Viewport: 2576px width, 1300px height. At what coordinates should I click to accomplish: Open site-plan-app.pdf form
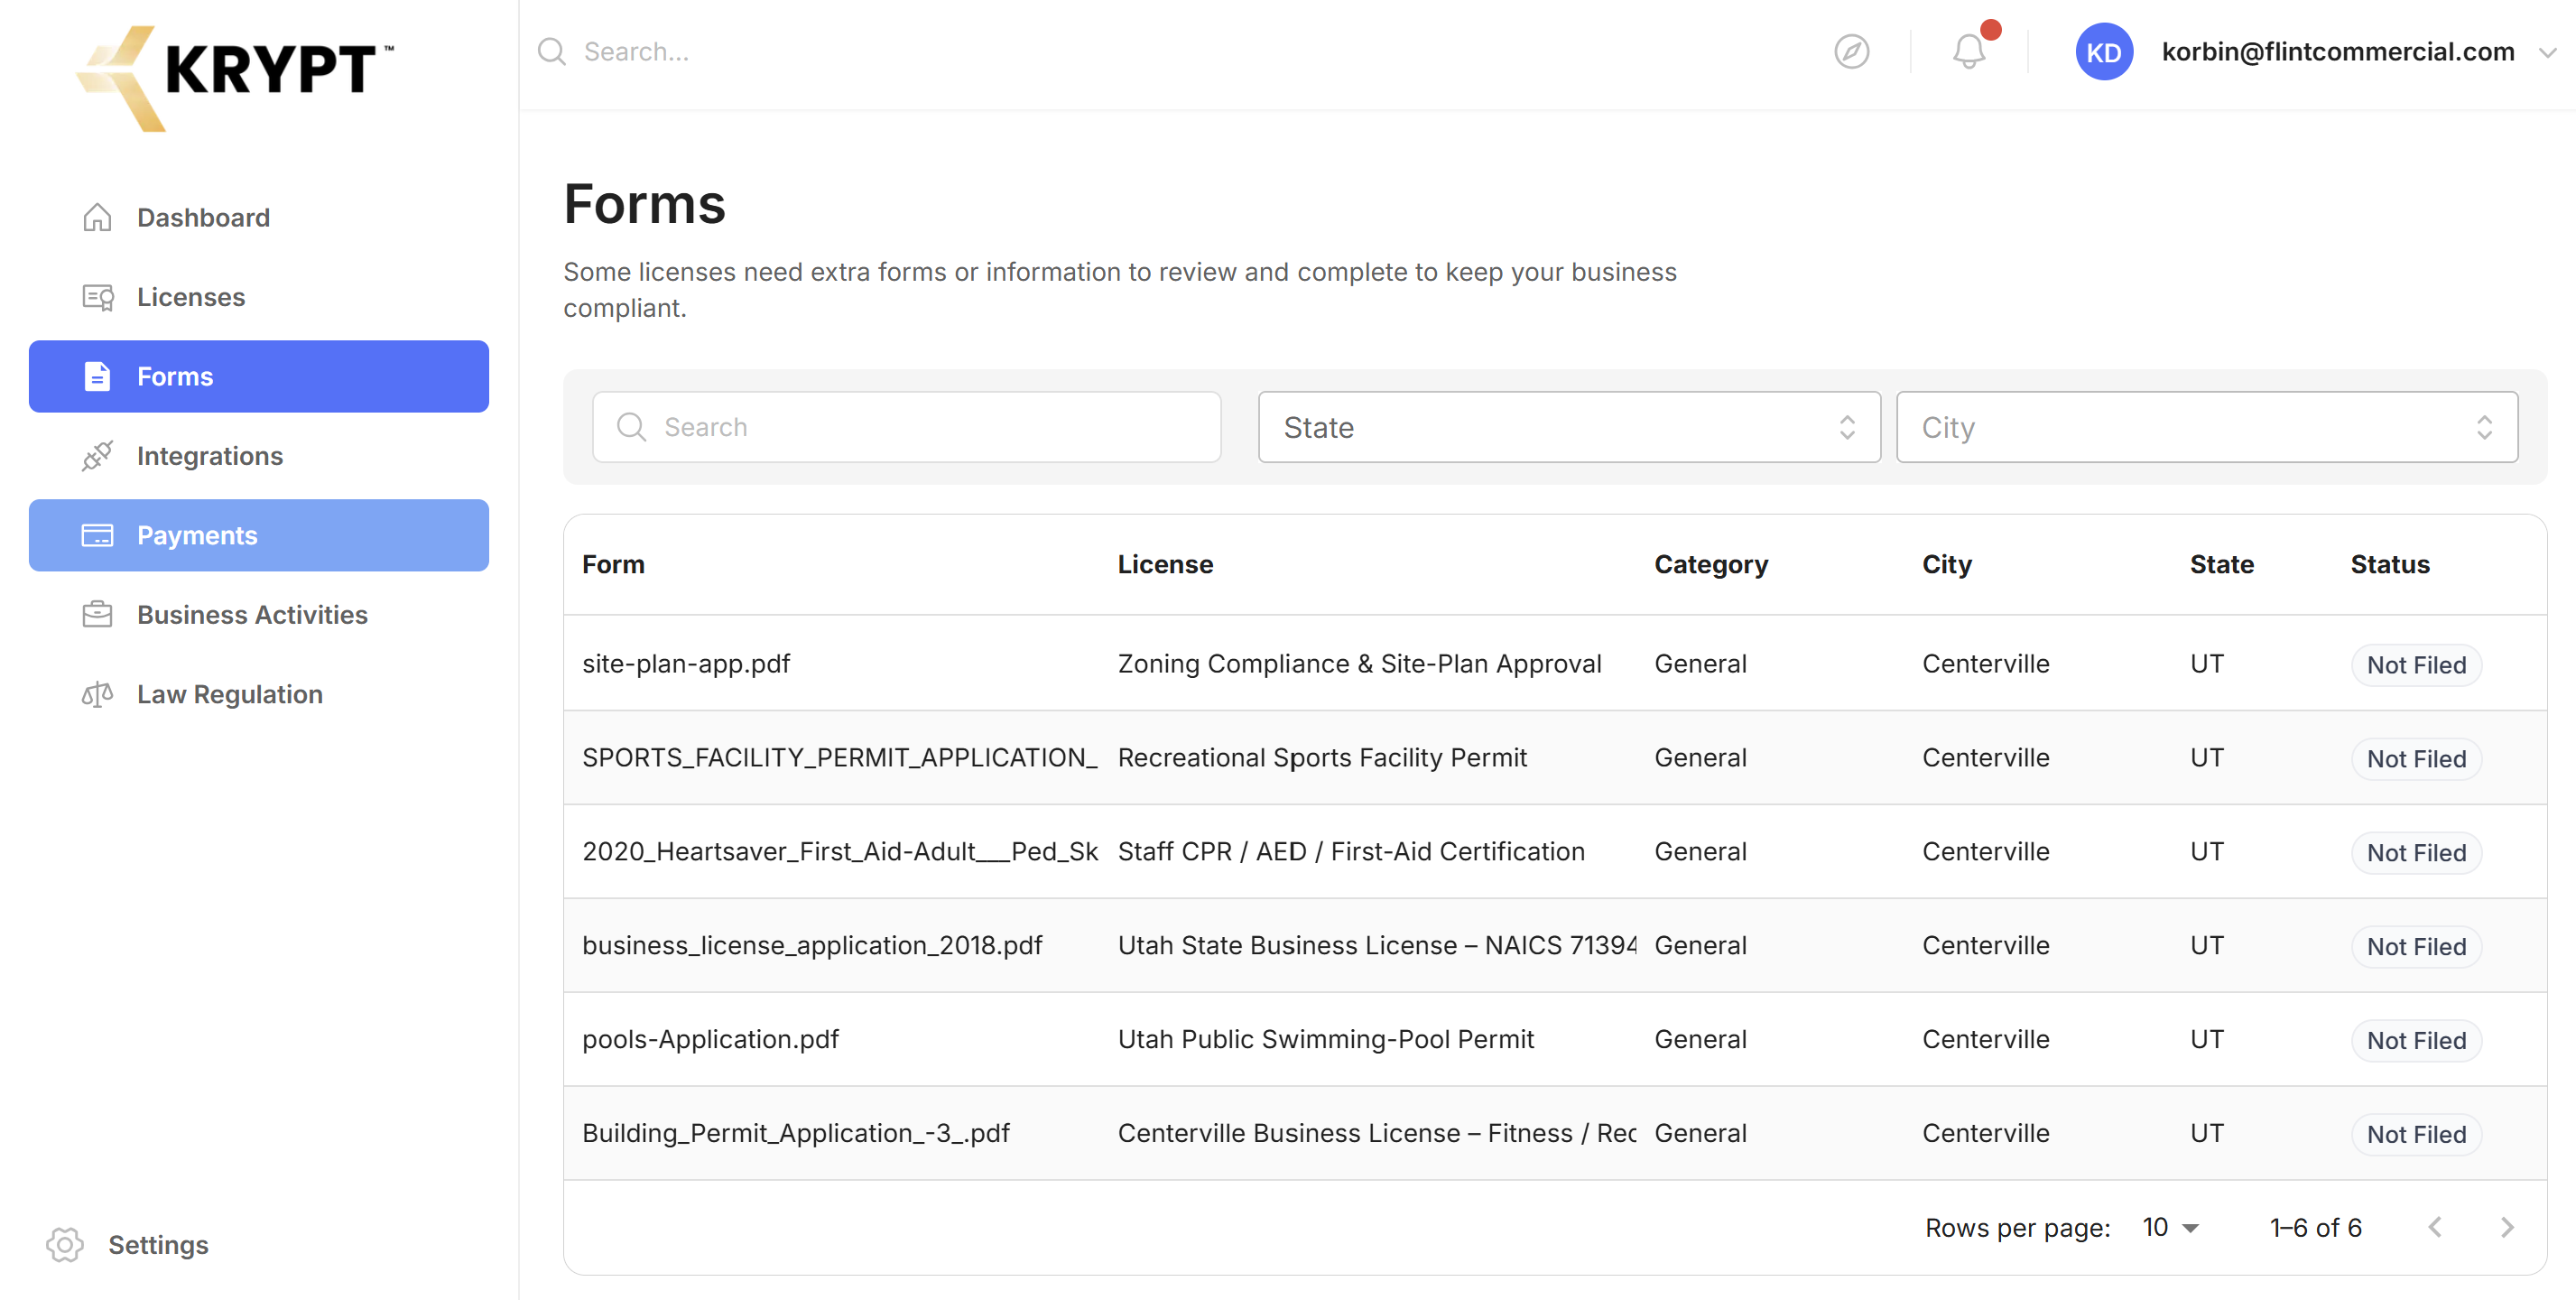686,663
